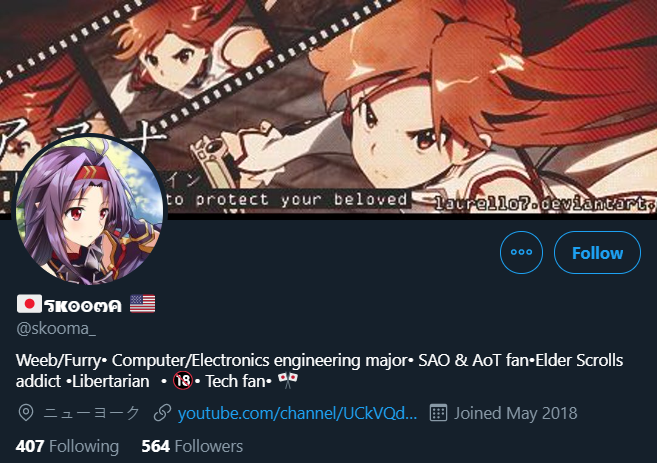
Task: Click the ニューヨーク location text
Action: tap(91, 413)
